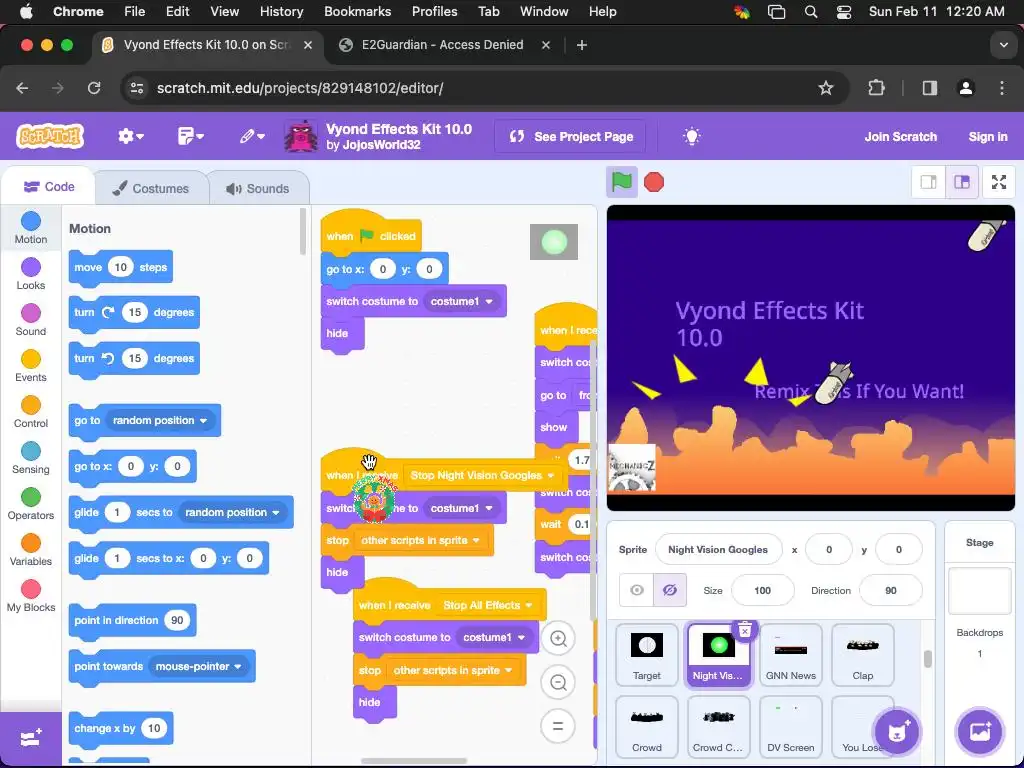Reset workspace zoom to default
The image size is (1024, 768).
click(x=558, y=726)
